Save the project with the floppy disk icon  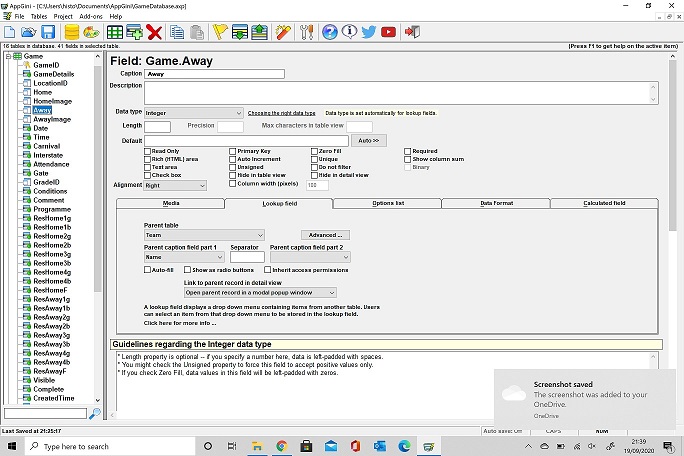[x=48, y=32]
